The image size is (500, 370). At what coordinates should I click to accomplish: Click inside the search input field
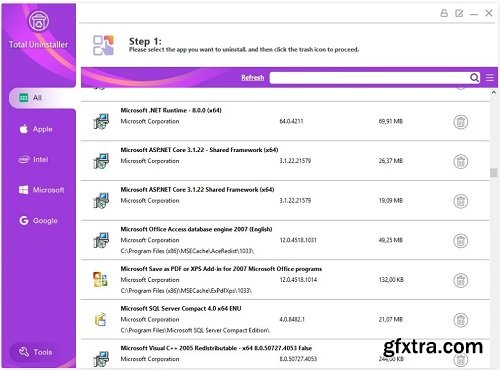(x=369, y=78)
